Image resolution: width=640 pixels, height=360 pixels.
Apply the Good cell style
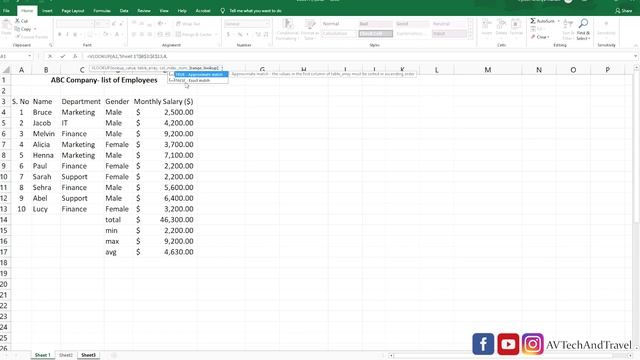pos(412,24)
